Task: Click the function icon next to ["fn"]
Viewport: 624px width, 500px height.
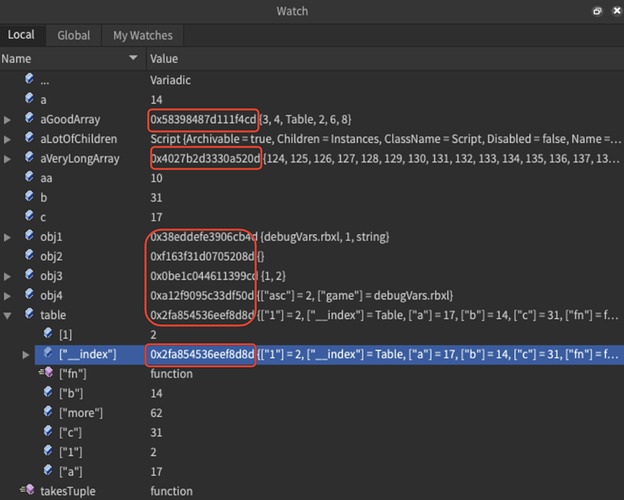Action: [46, 372]
